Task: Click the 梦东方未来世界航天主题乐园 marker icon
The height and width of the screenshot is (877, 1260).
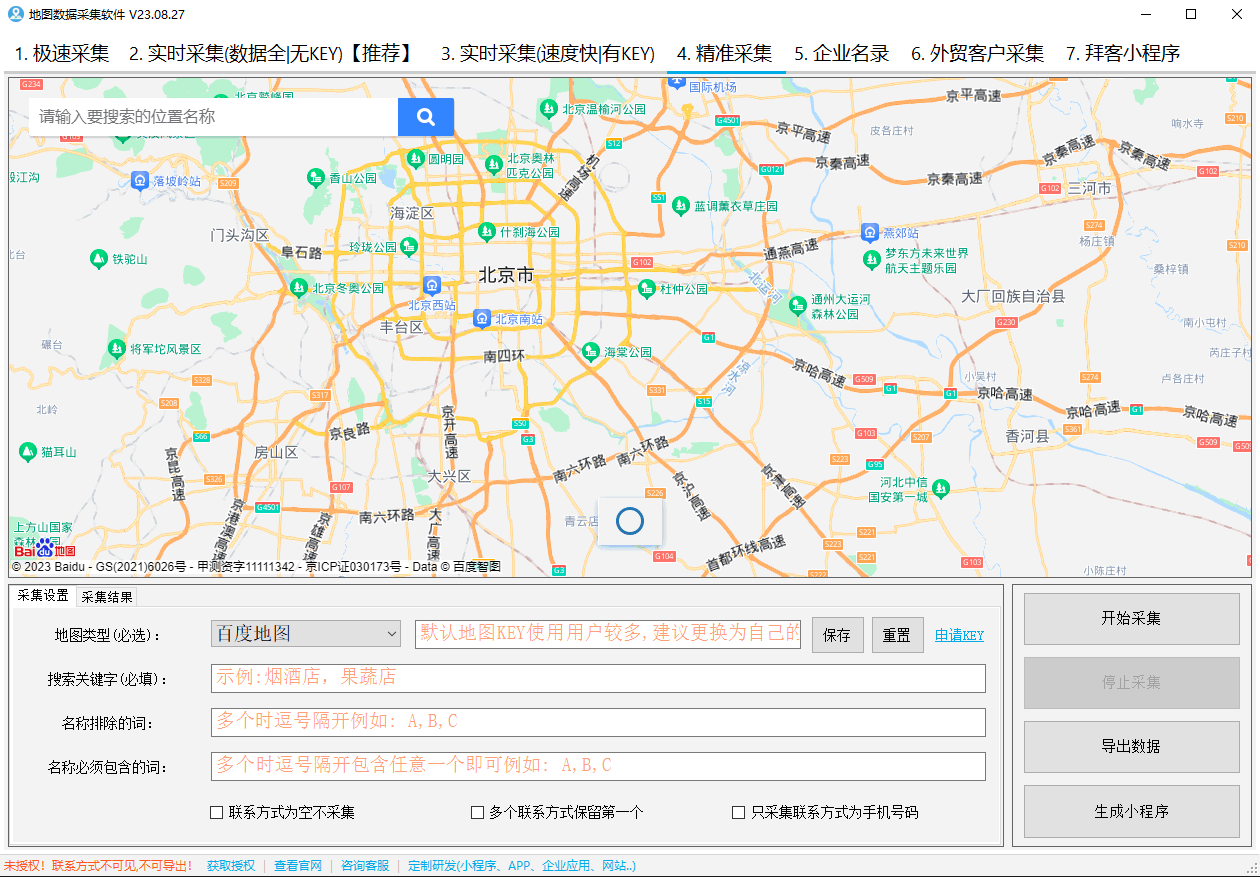Action: tap(871, 260)
